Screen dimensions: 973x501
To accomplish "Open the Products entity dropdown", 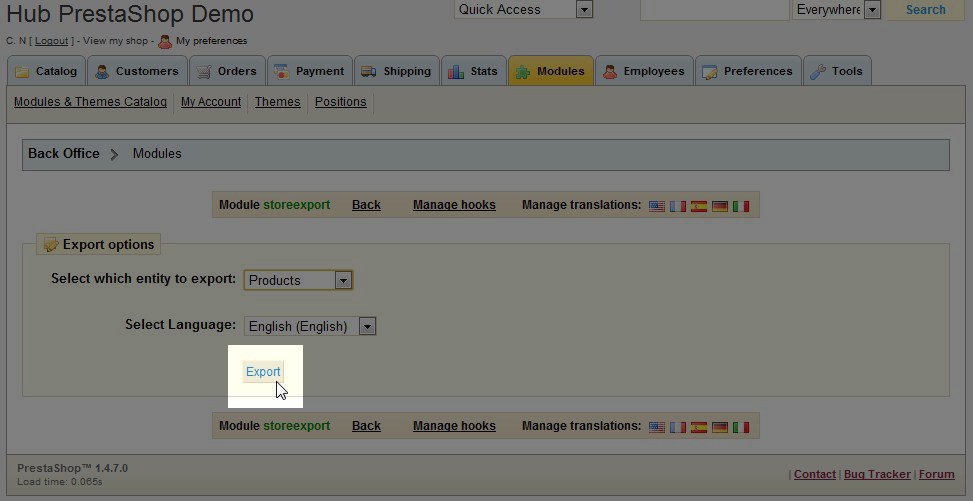I will click(298, 280).
